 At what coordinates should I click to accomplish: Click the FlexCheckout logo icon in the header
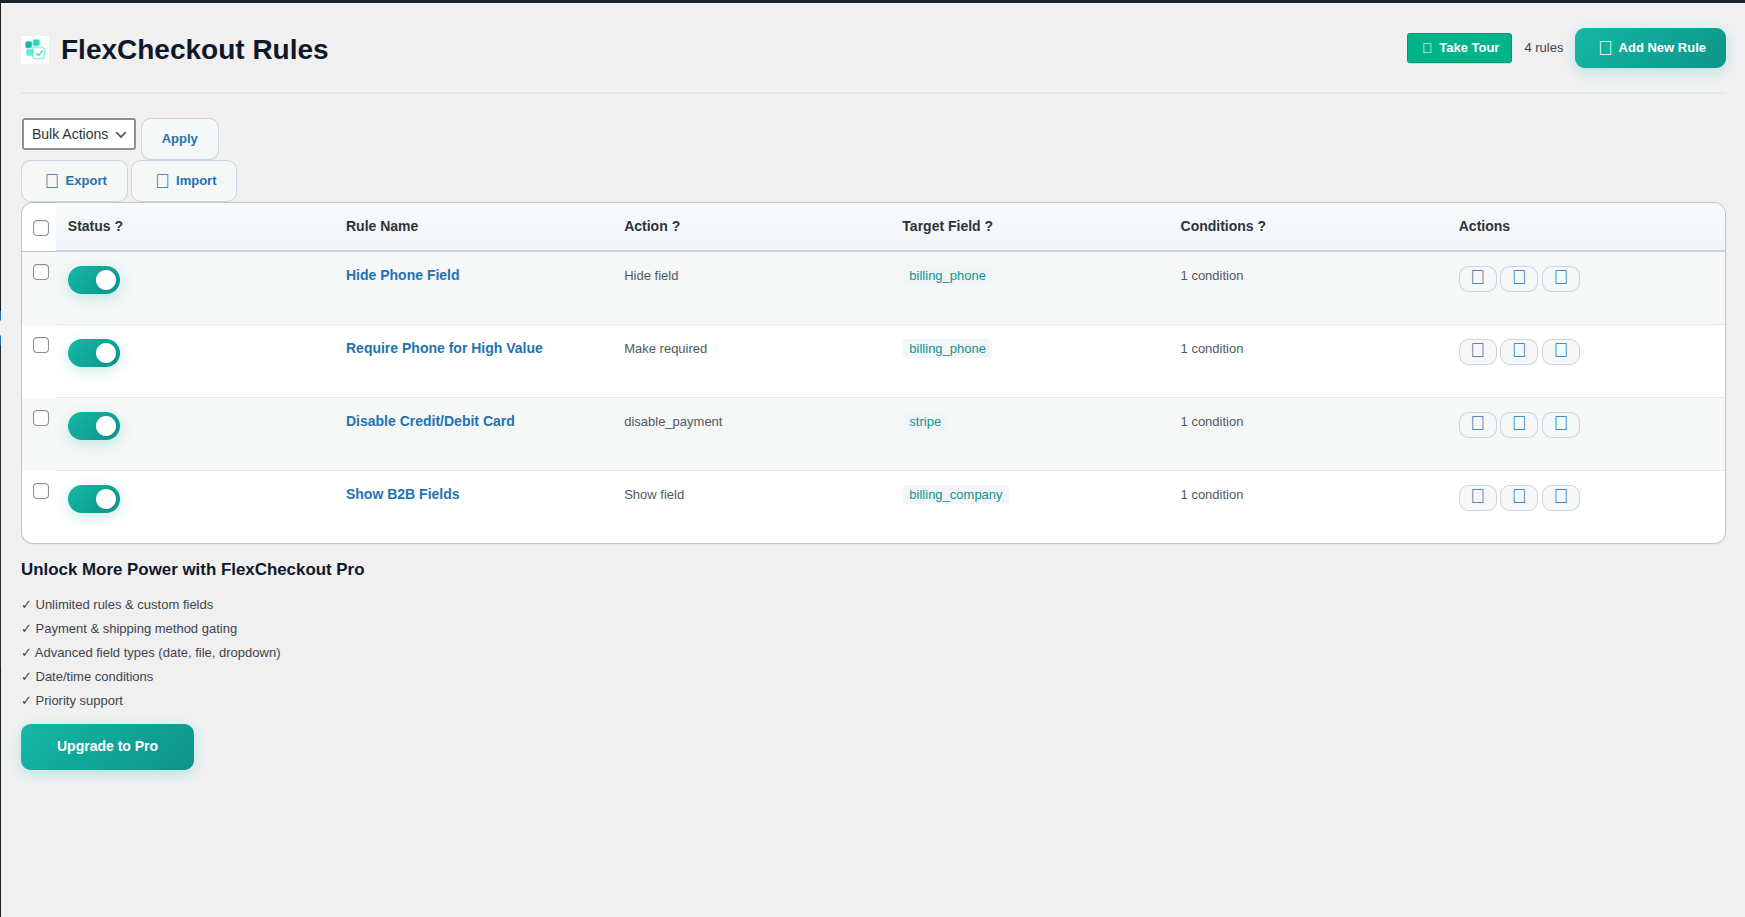click(35, 49)
